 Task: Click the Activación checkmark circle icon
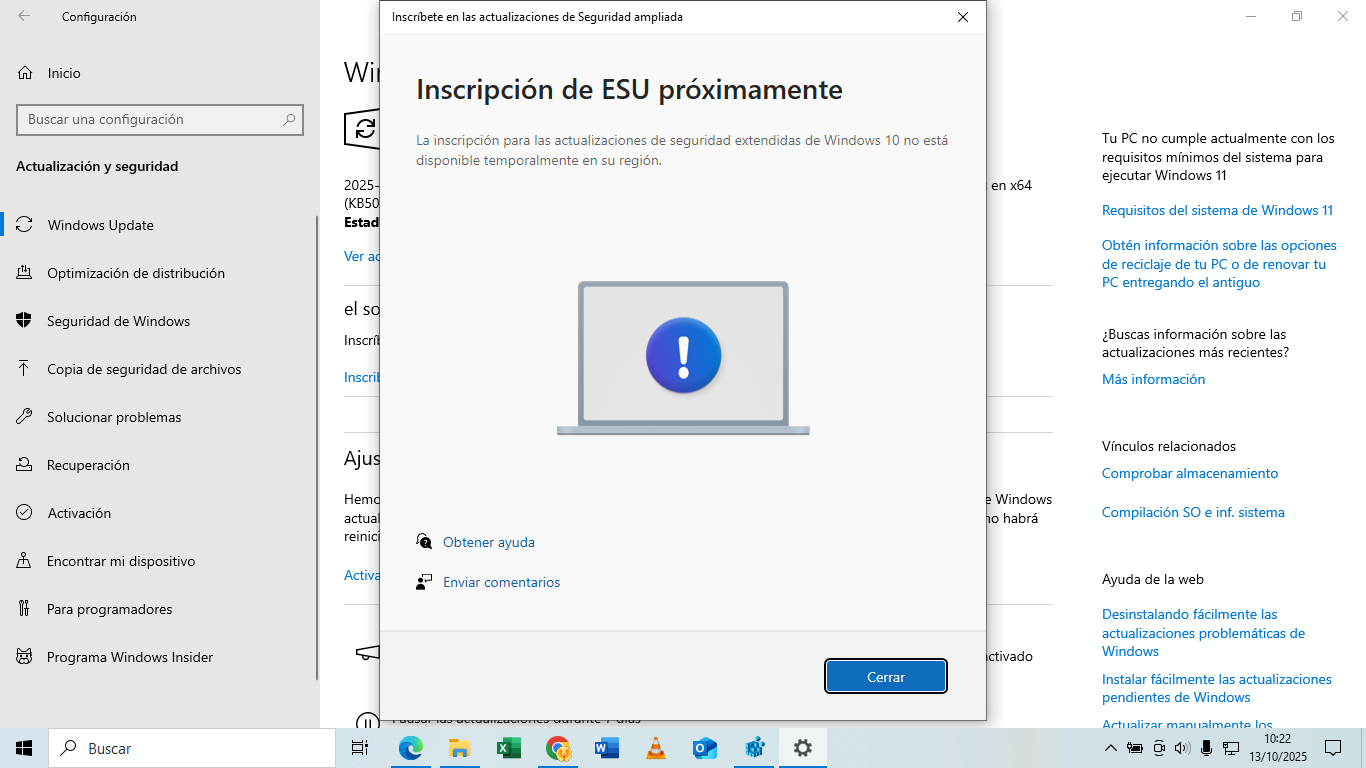[25, 513]
